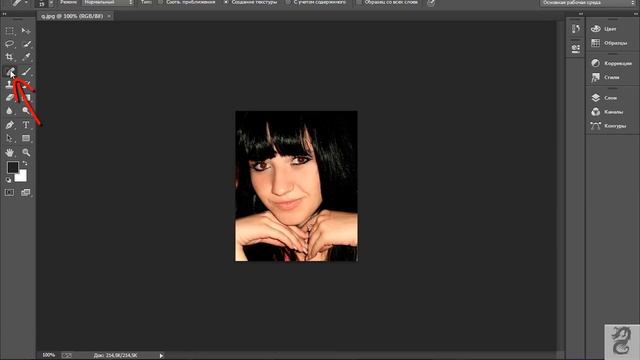
Task: Toggle tablet pressure for size icon
Action: click(x=431, y=3)
